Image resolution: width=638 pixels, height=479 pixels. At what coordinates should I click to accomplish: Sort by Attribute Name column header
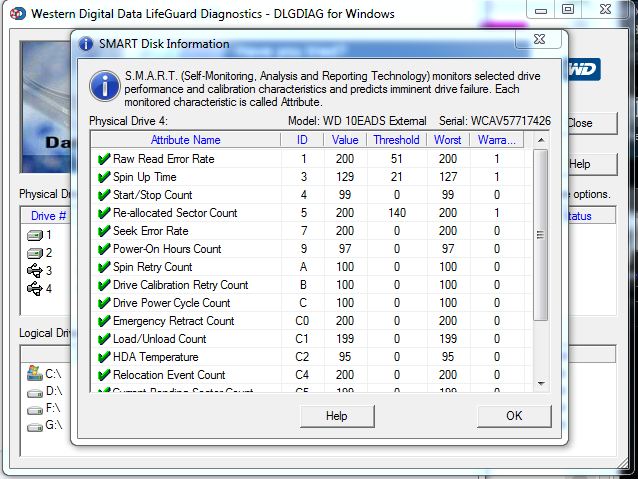(x=186, y=140)
